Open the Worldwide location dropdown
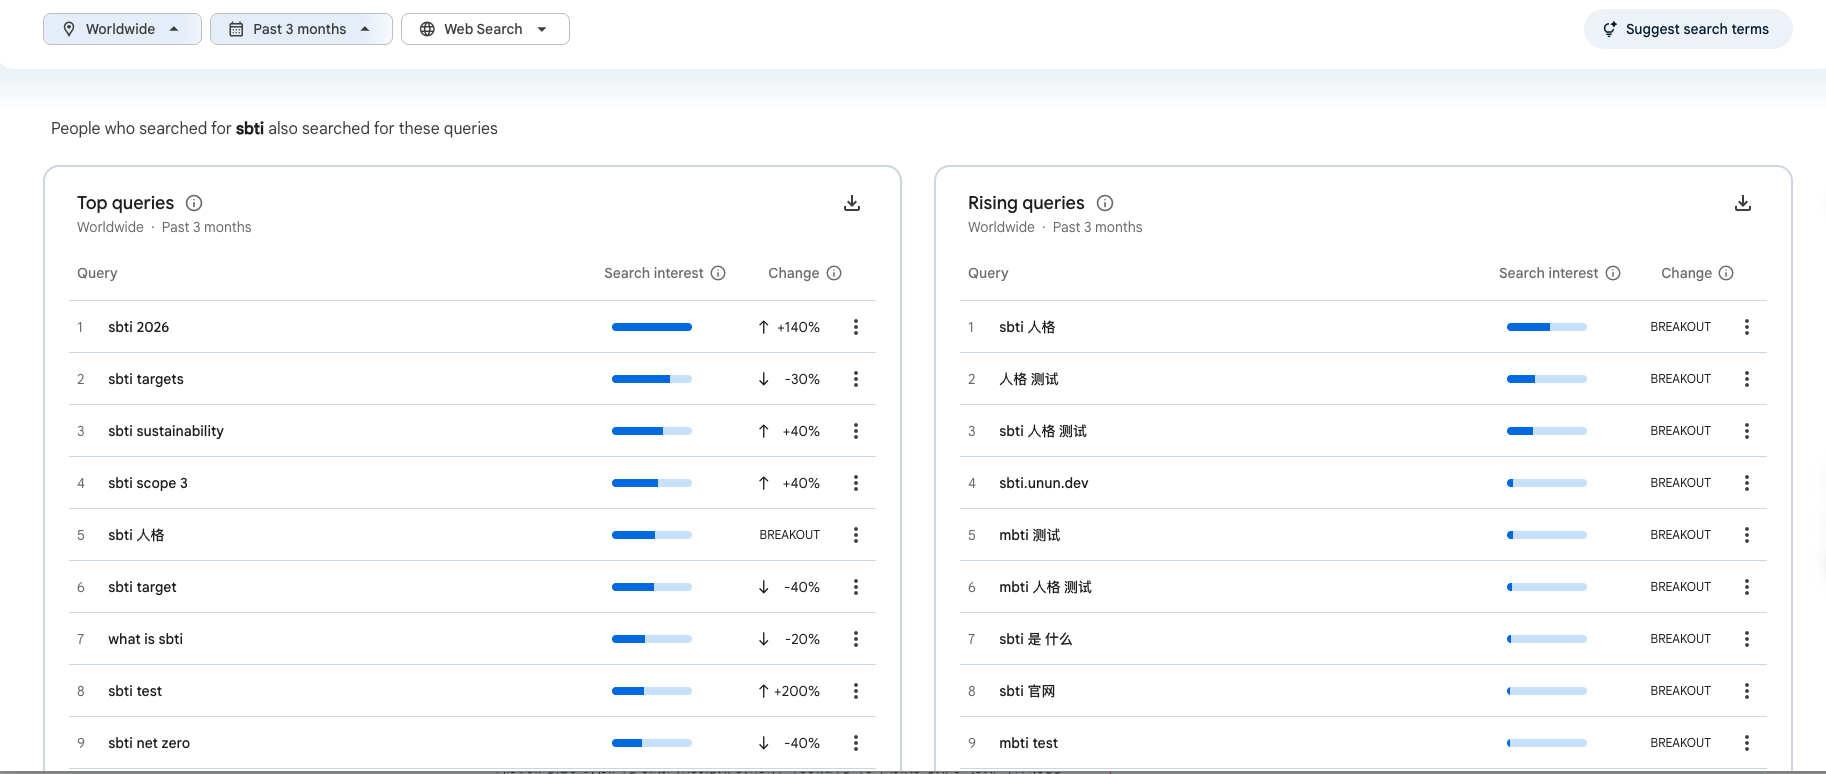The width and height of the screenshot is (1826, 774). coord(122,29)
